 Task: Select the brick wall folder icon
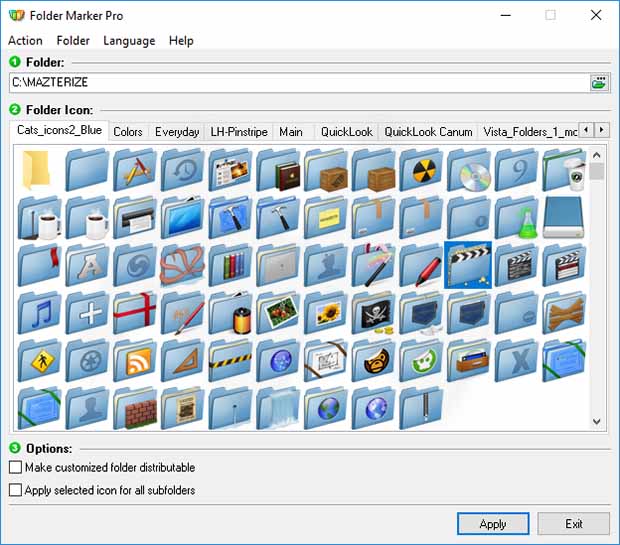pos(134,408)
